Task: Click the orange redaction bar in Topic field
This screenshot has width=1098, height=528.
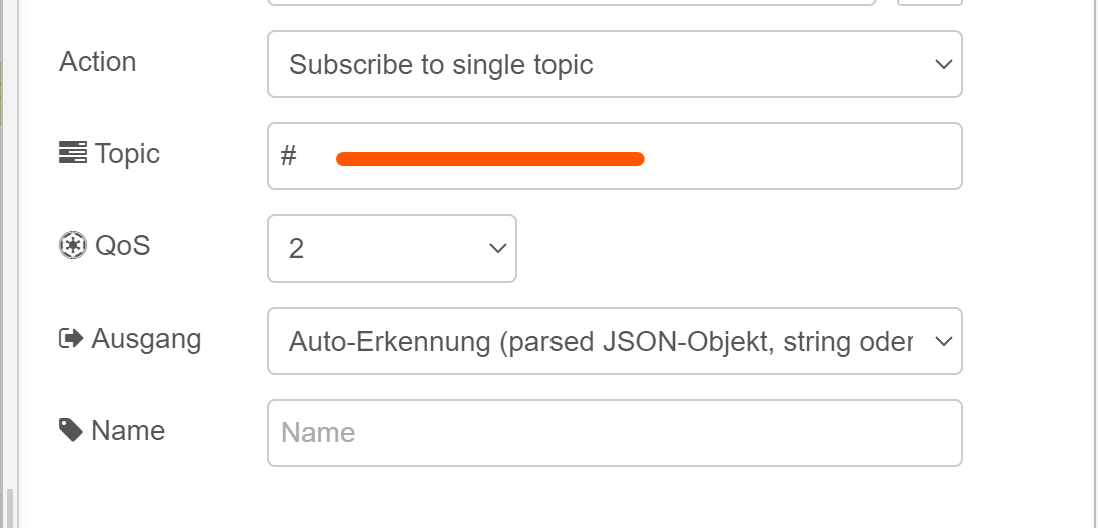Action: [490, 159]
